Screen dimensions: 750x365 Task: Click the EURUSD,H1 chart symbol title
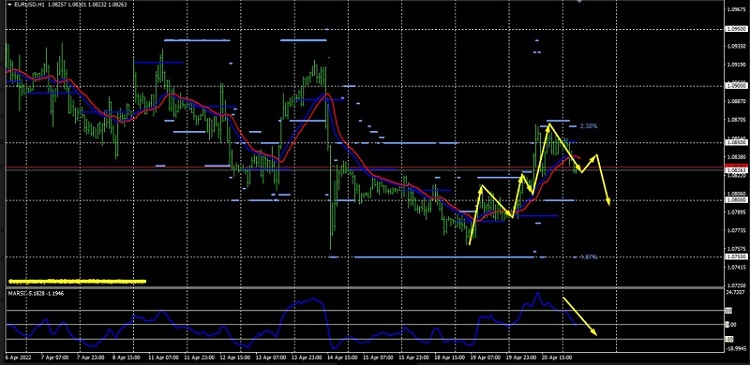[28, 5]
